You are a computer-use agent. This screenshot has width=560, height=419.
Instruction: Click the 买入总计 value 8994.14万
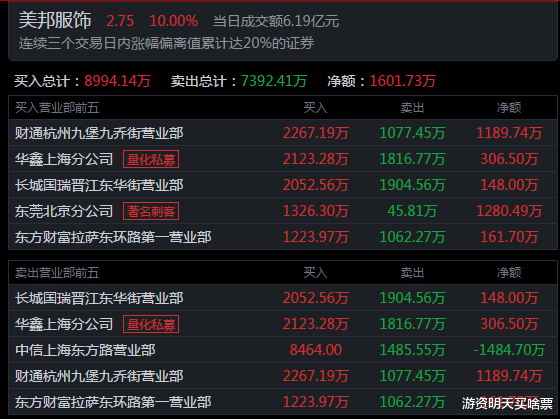pyautogui.click(x=118, y=81)
